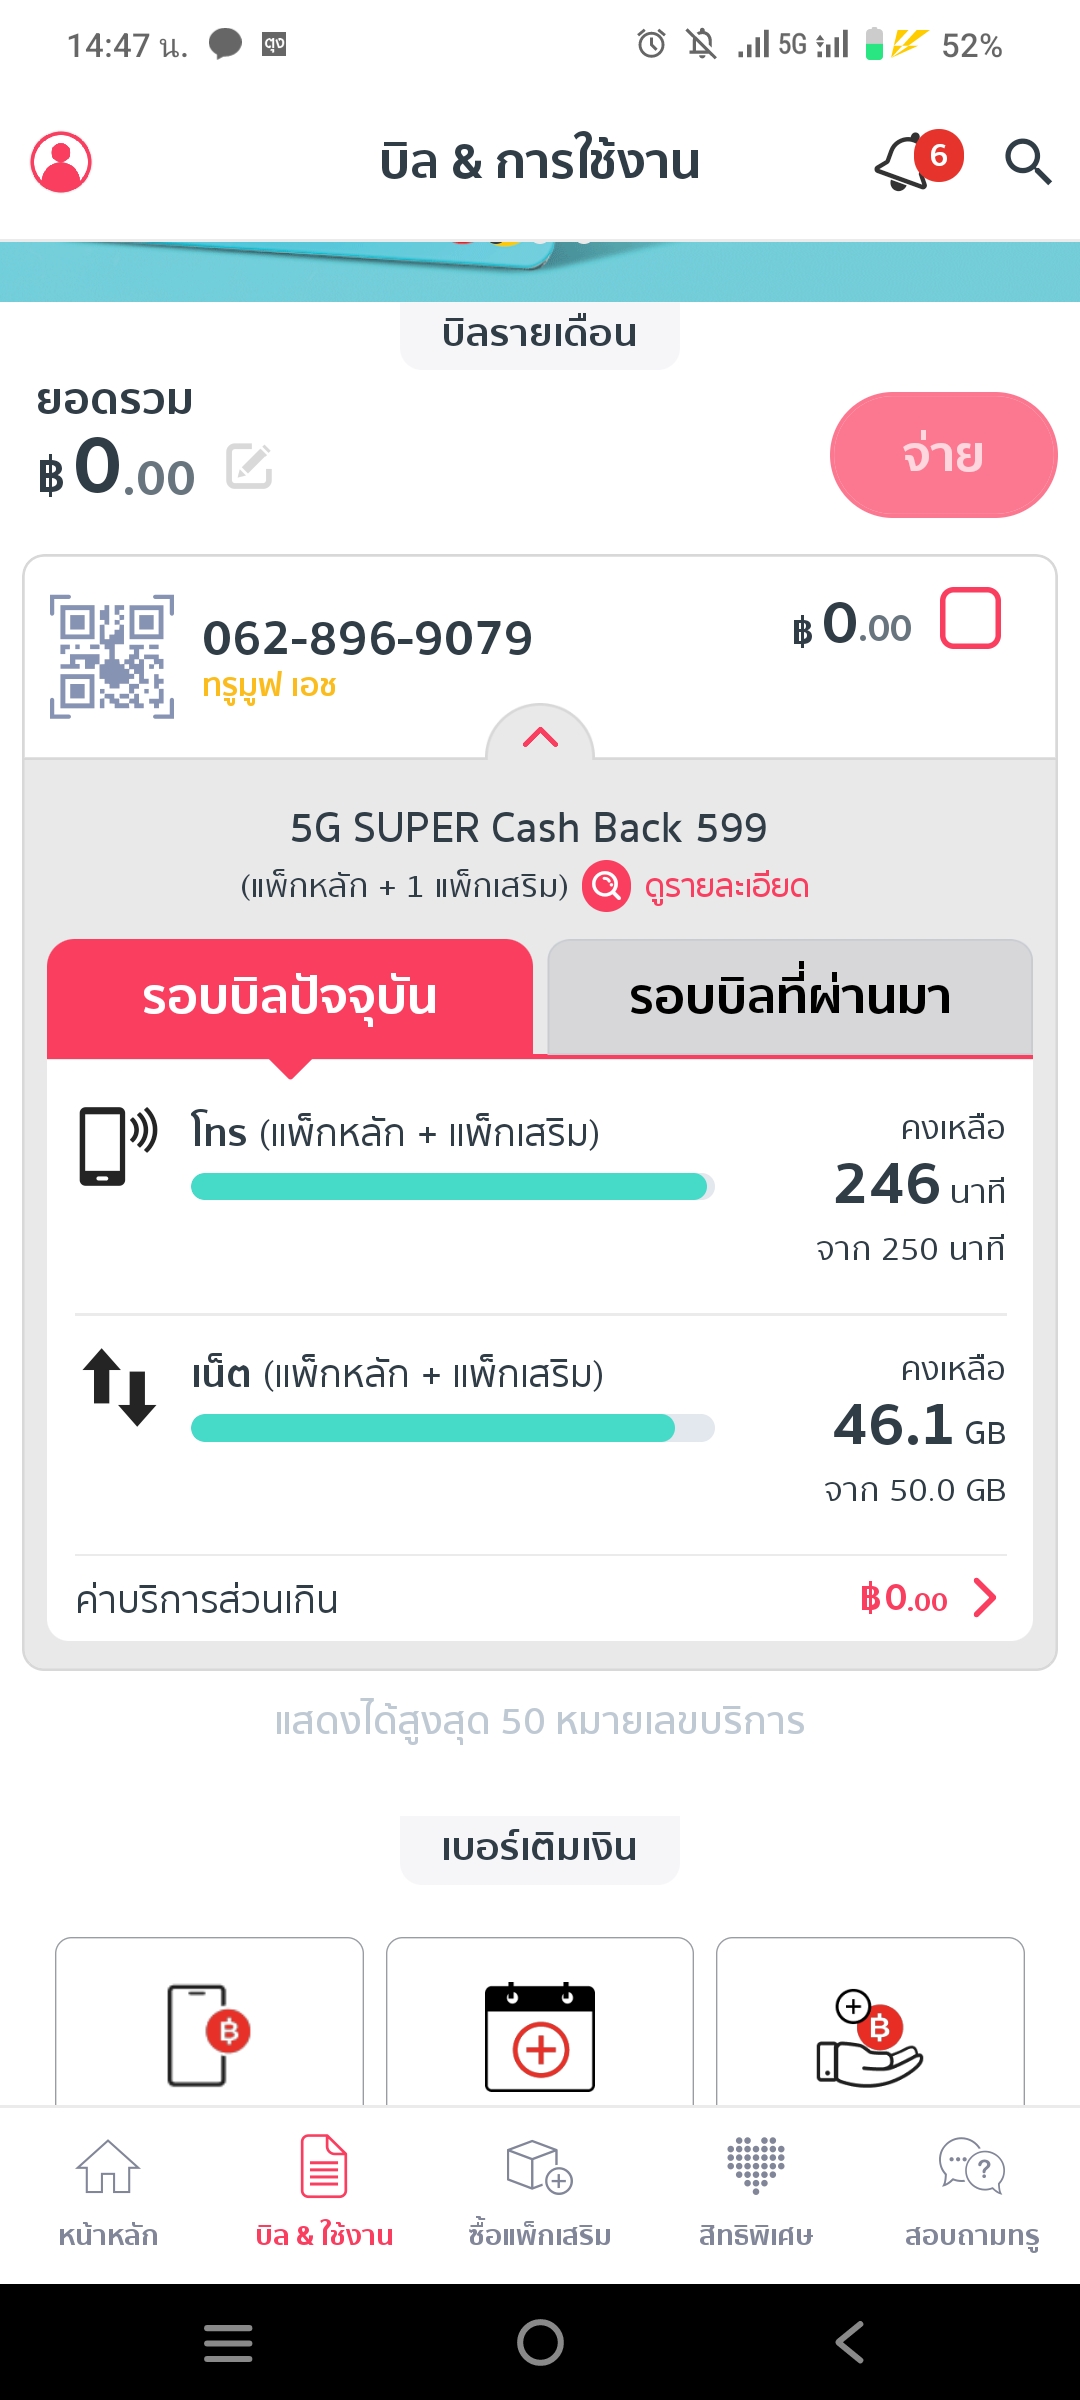Switch to รอบบิลที่ผ่านมา tab
1080x2400 pixels.
coord(790,997)
